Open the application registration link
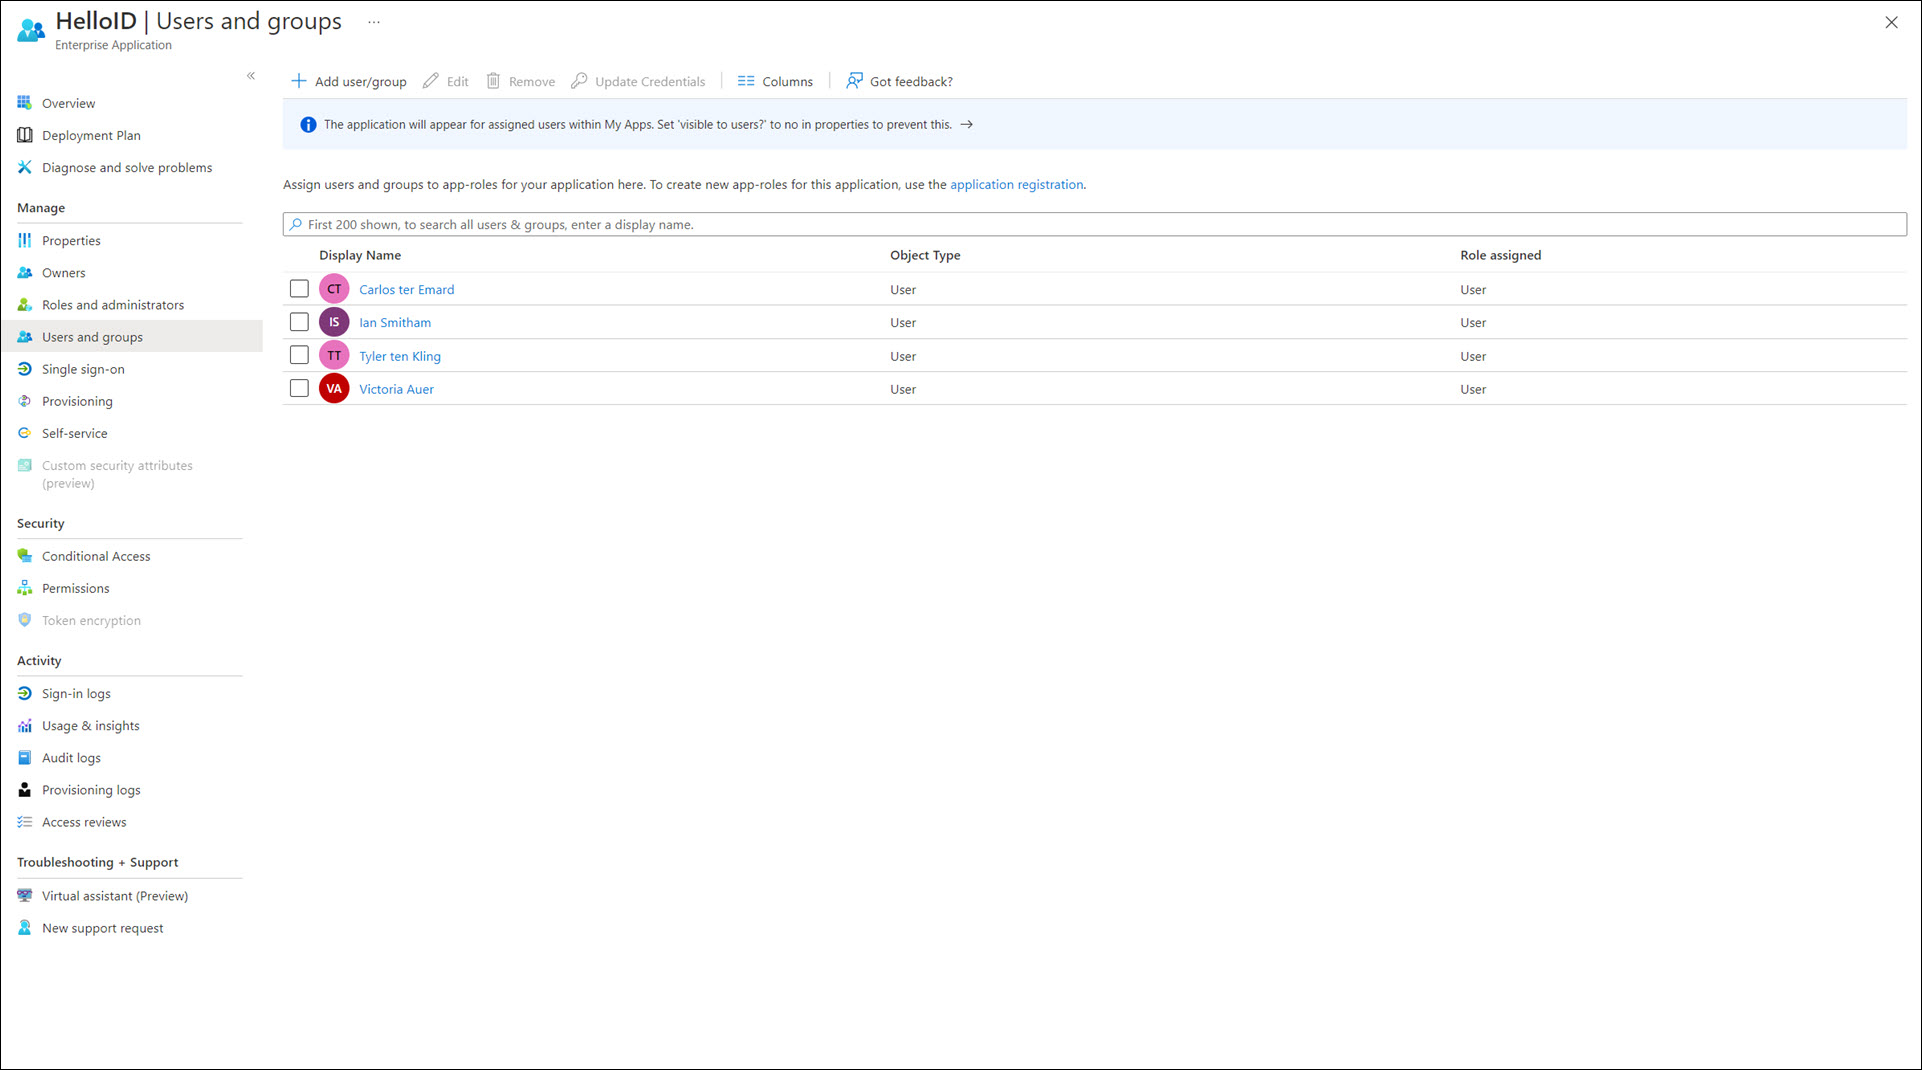Viewport: 1922px width, 1070px height. coord(1016,184)
